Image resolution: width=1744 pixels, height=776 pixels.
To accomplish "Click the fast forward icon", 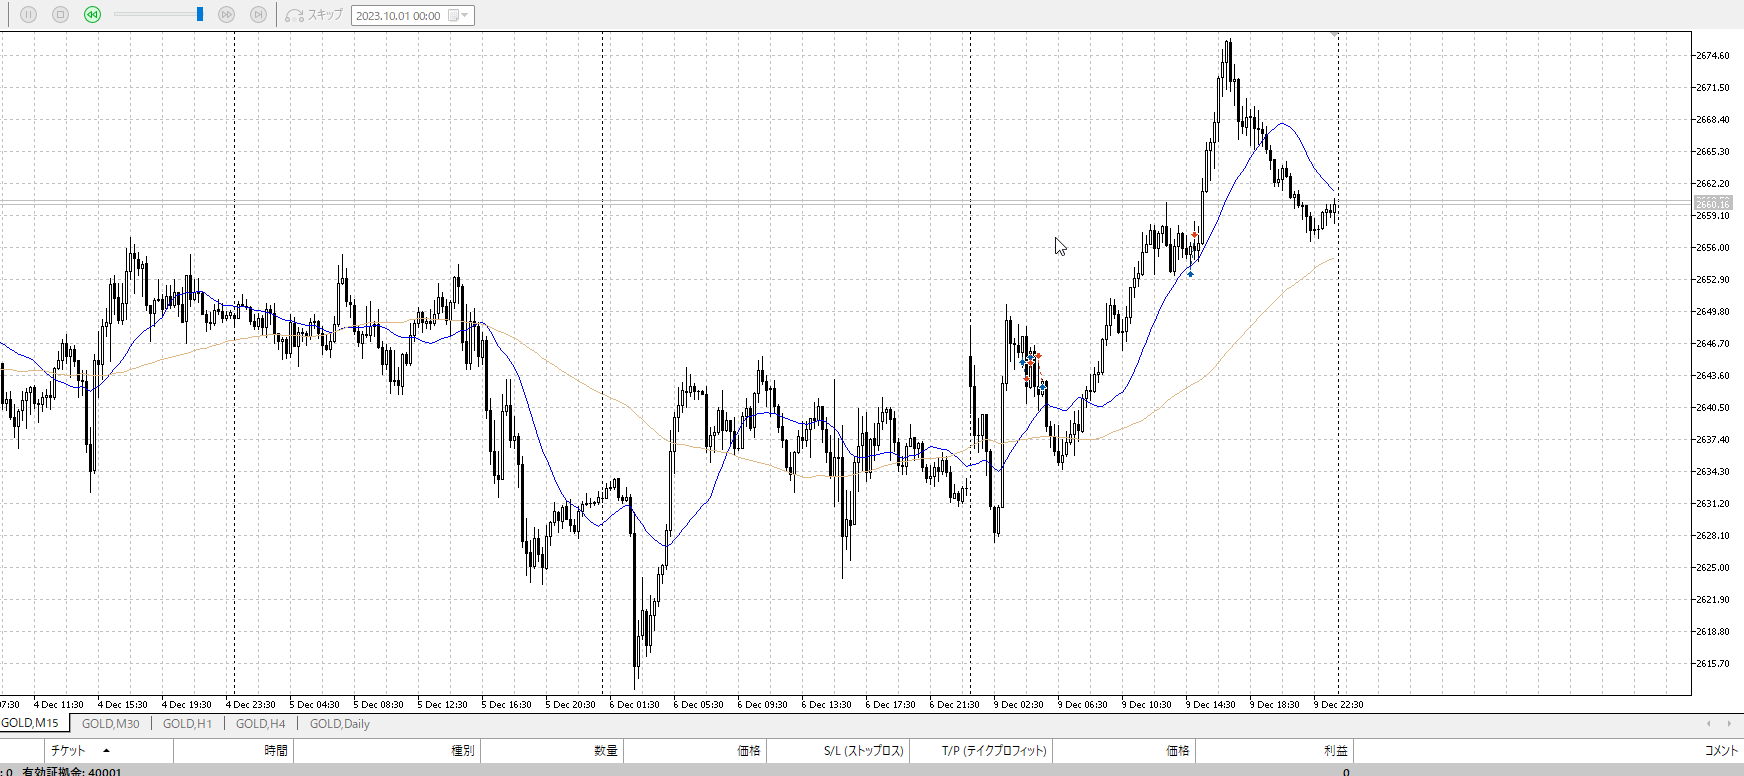I will (x=226, y=15).
